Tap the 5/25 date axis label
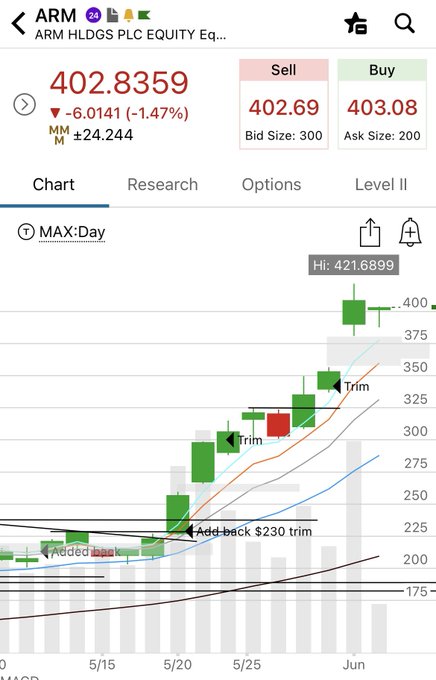 [x=247, y=664]
